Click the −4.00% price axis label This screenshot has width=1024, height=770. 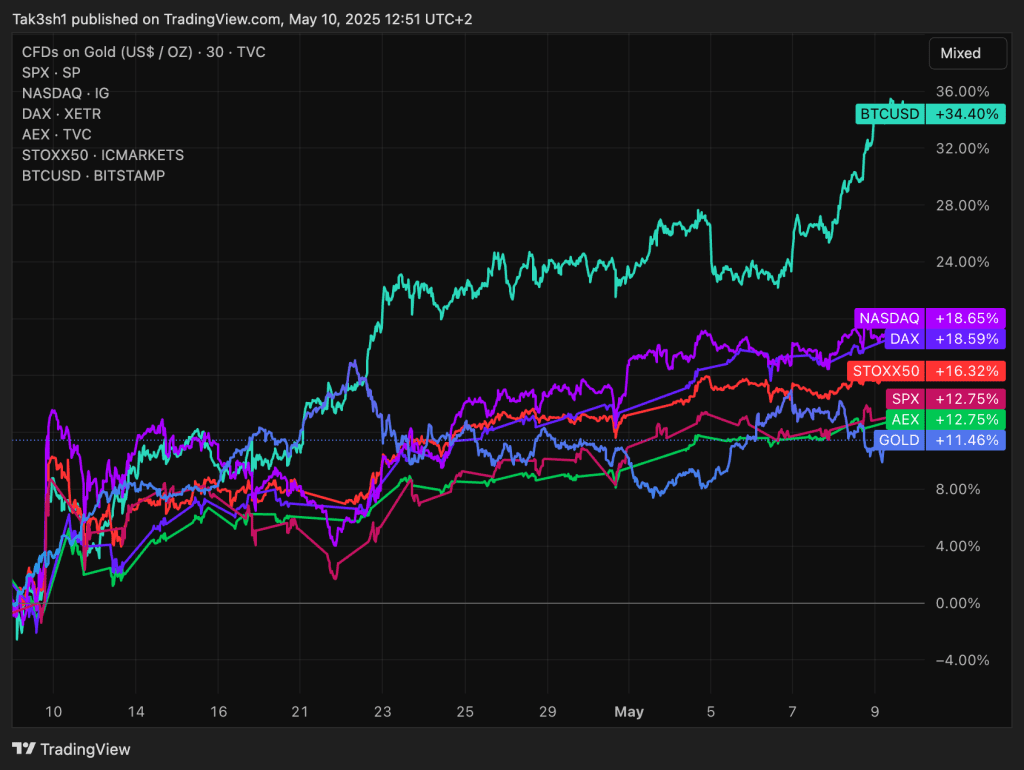tap(962, 660)
